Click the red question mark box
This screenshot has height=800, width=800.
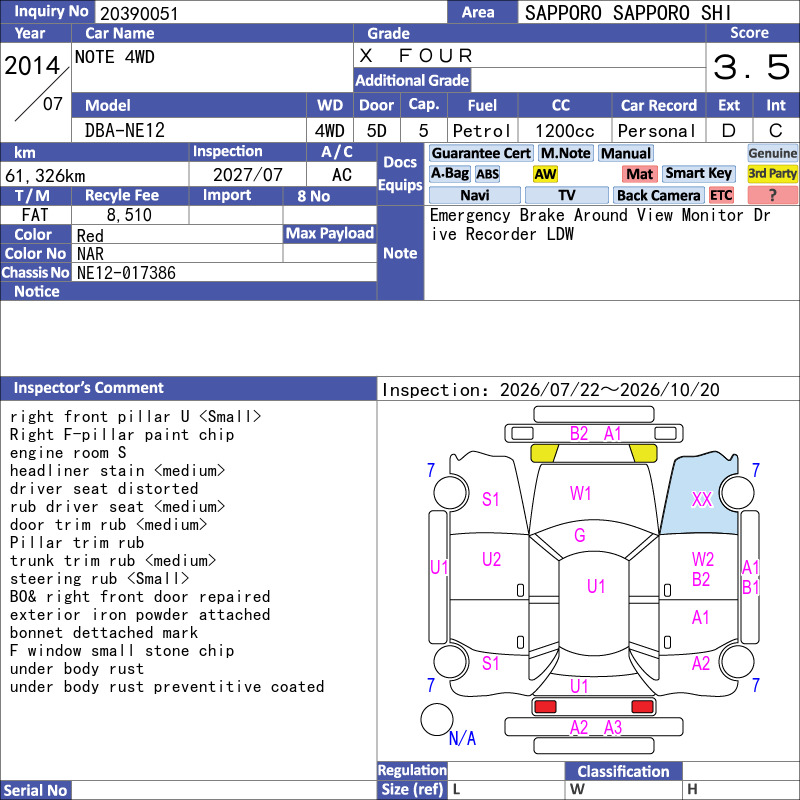click(772, 195)
